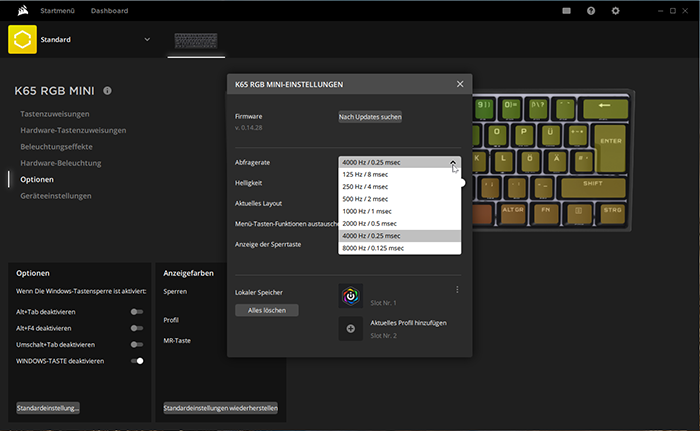This screenshot has height=431, width=700.
Task: Open the Startmenü tab
Action: point(58,11)
